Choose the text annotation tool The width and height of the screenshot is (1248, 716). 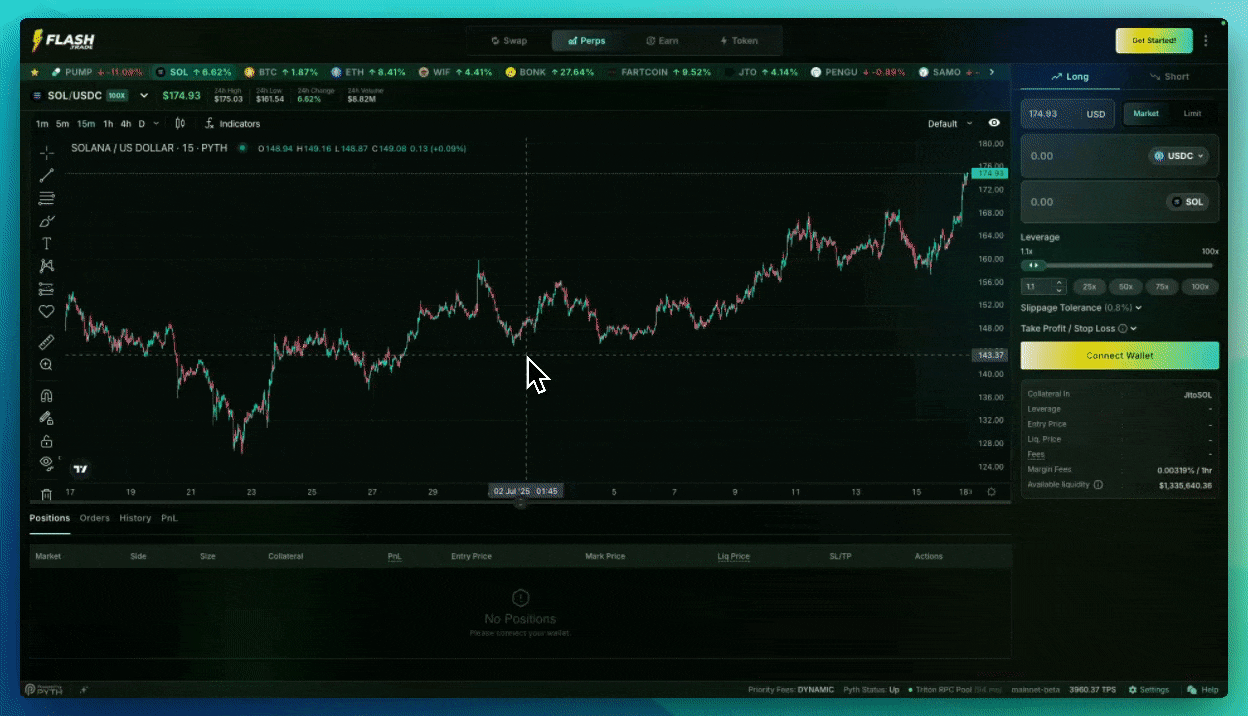point(46,244)
